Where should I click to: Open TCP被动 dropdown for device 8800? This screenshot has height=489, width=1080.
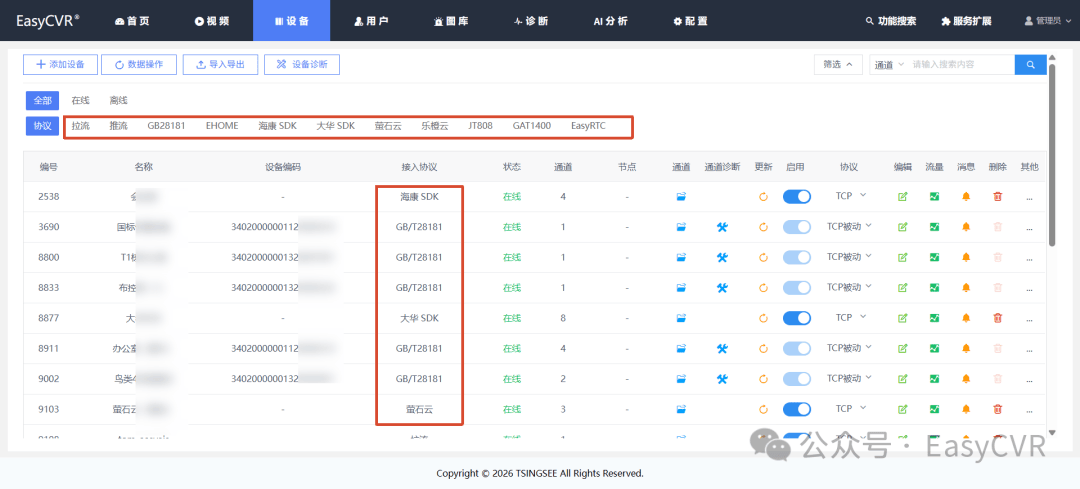tap(849, 256)
